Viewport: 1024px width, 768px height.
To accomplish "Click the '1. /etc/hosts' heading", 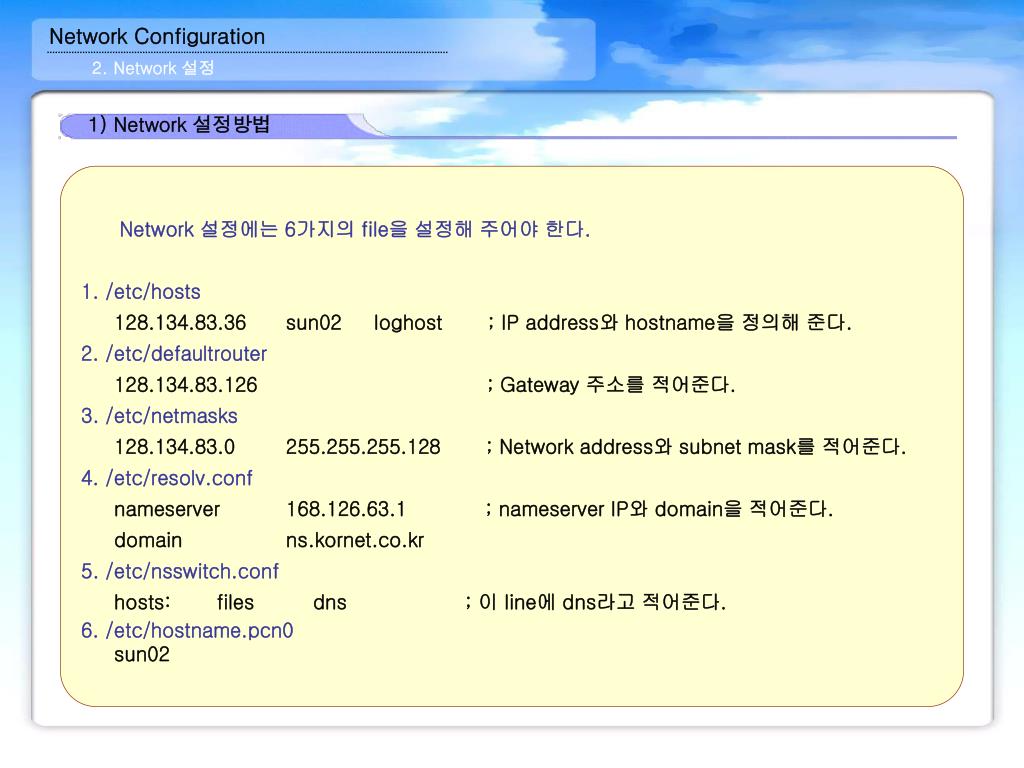I will click(141, 291).
